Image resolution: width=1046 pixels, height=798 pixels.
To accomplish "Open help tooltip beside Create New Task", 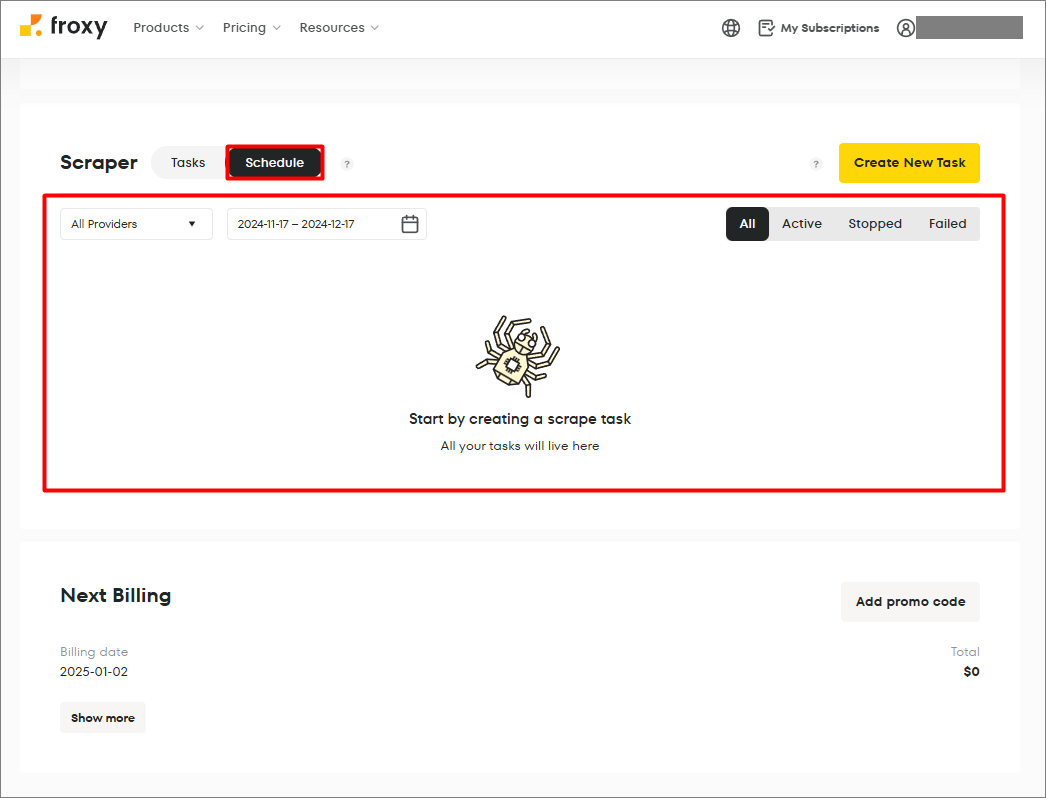I will point(815,164).
